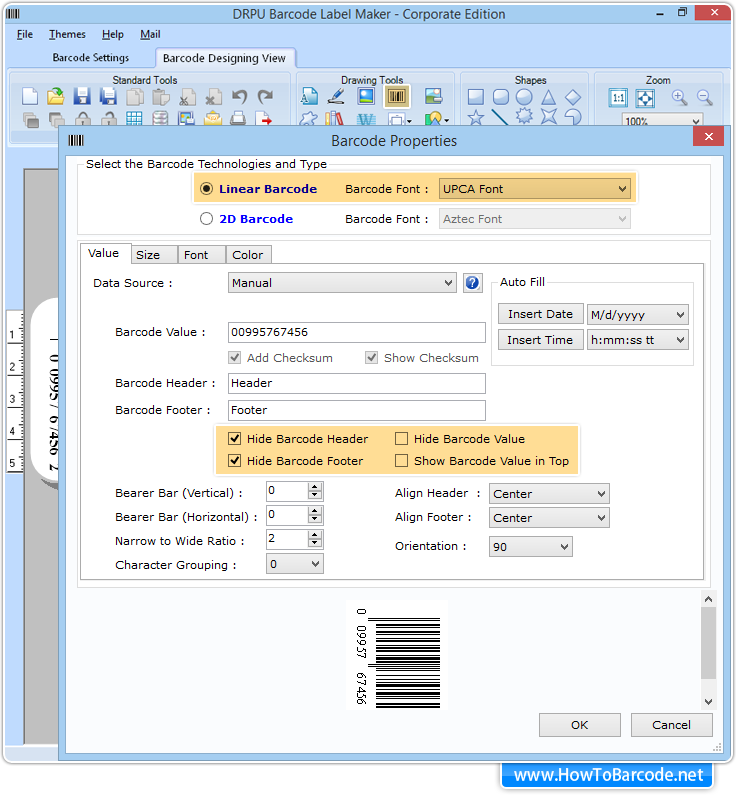Click the Insert Time button
736x795 pixels.
(x=540, y=340)
